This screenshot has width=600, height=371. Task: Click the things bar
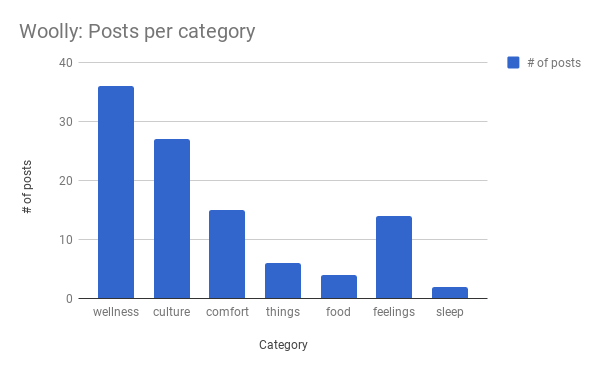click(283, 281)
